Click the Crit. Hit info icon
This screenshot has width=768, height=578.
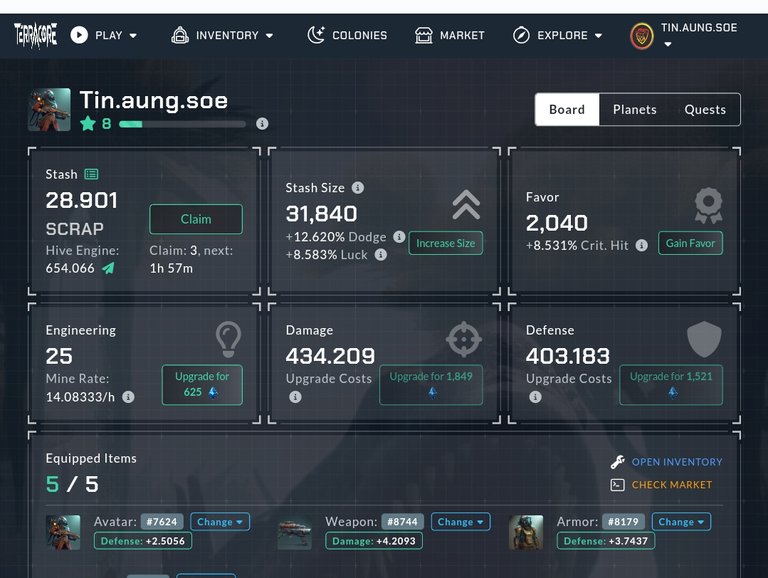coord(642,245)
